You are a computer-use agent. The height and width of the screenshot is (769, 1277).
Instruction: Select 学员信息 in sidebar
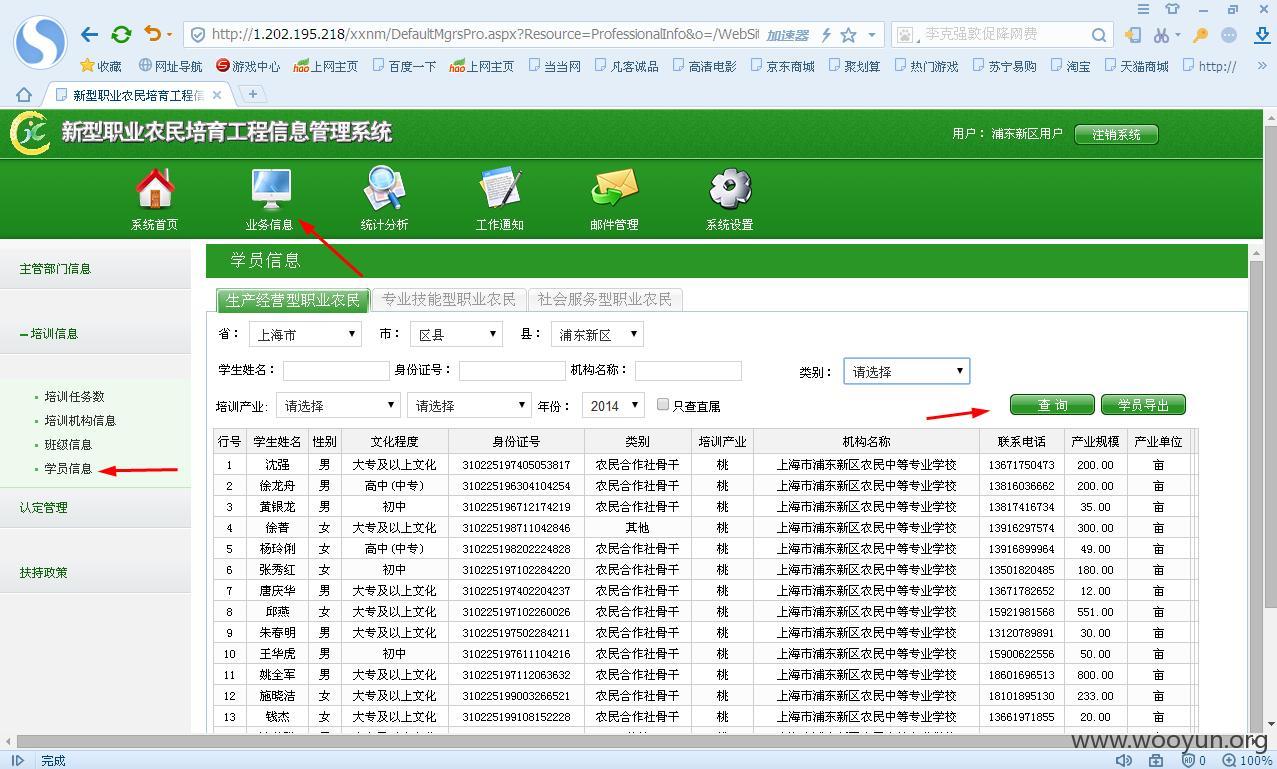[x=68, y=469]
